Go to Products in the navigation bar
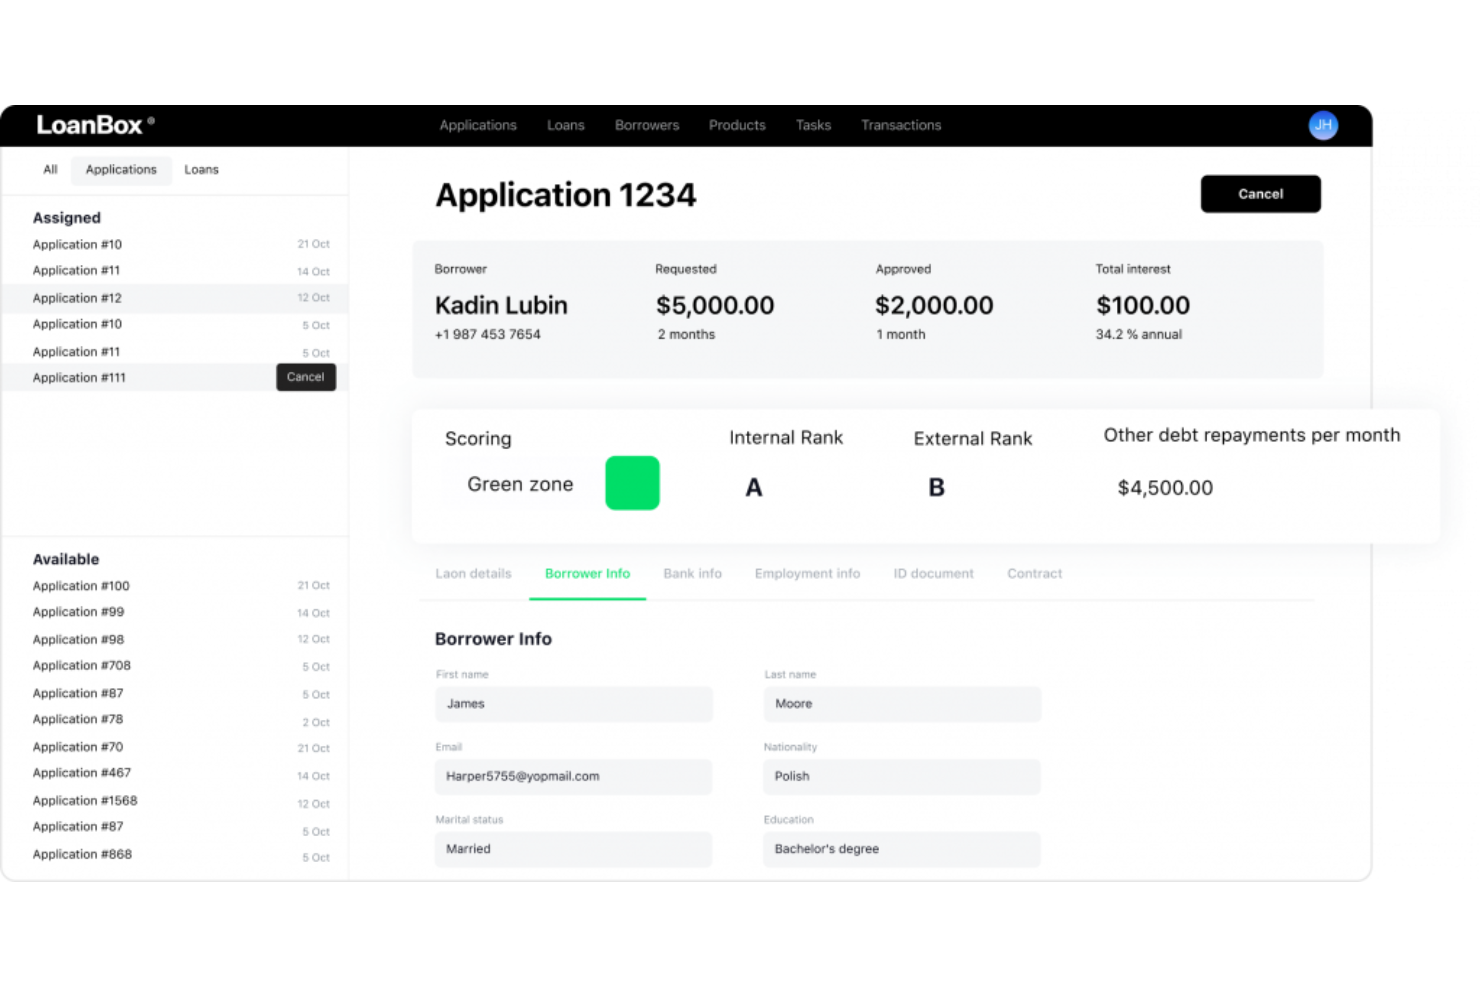Viewport: 1480px width, 987px height. 736,125
